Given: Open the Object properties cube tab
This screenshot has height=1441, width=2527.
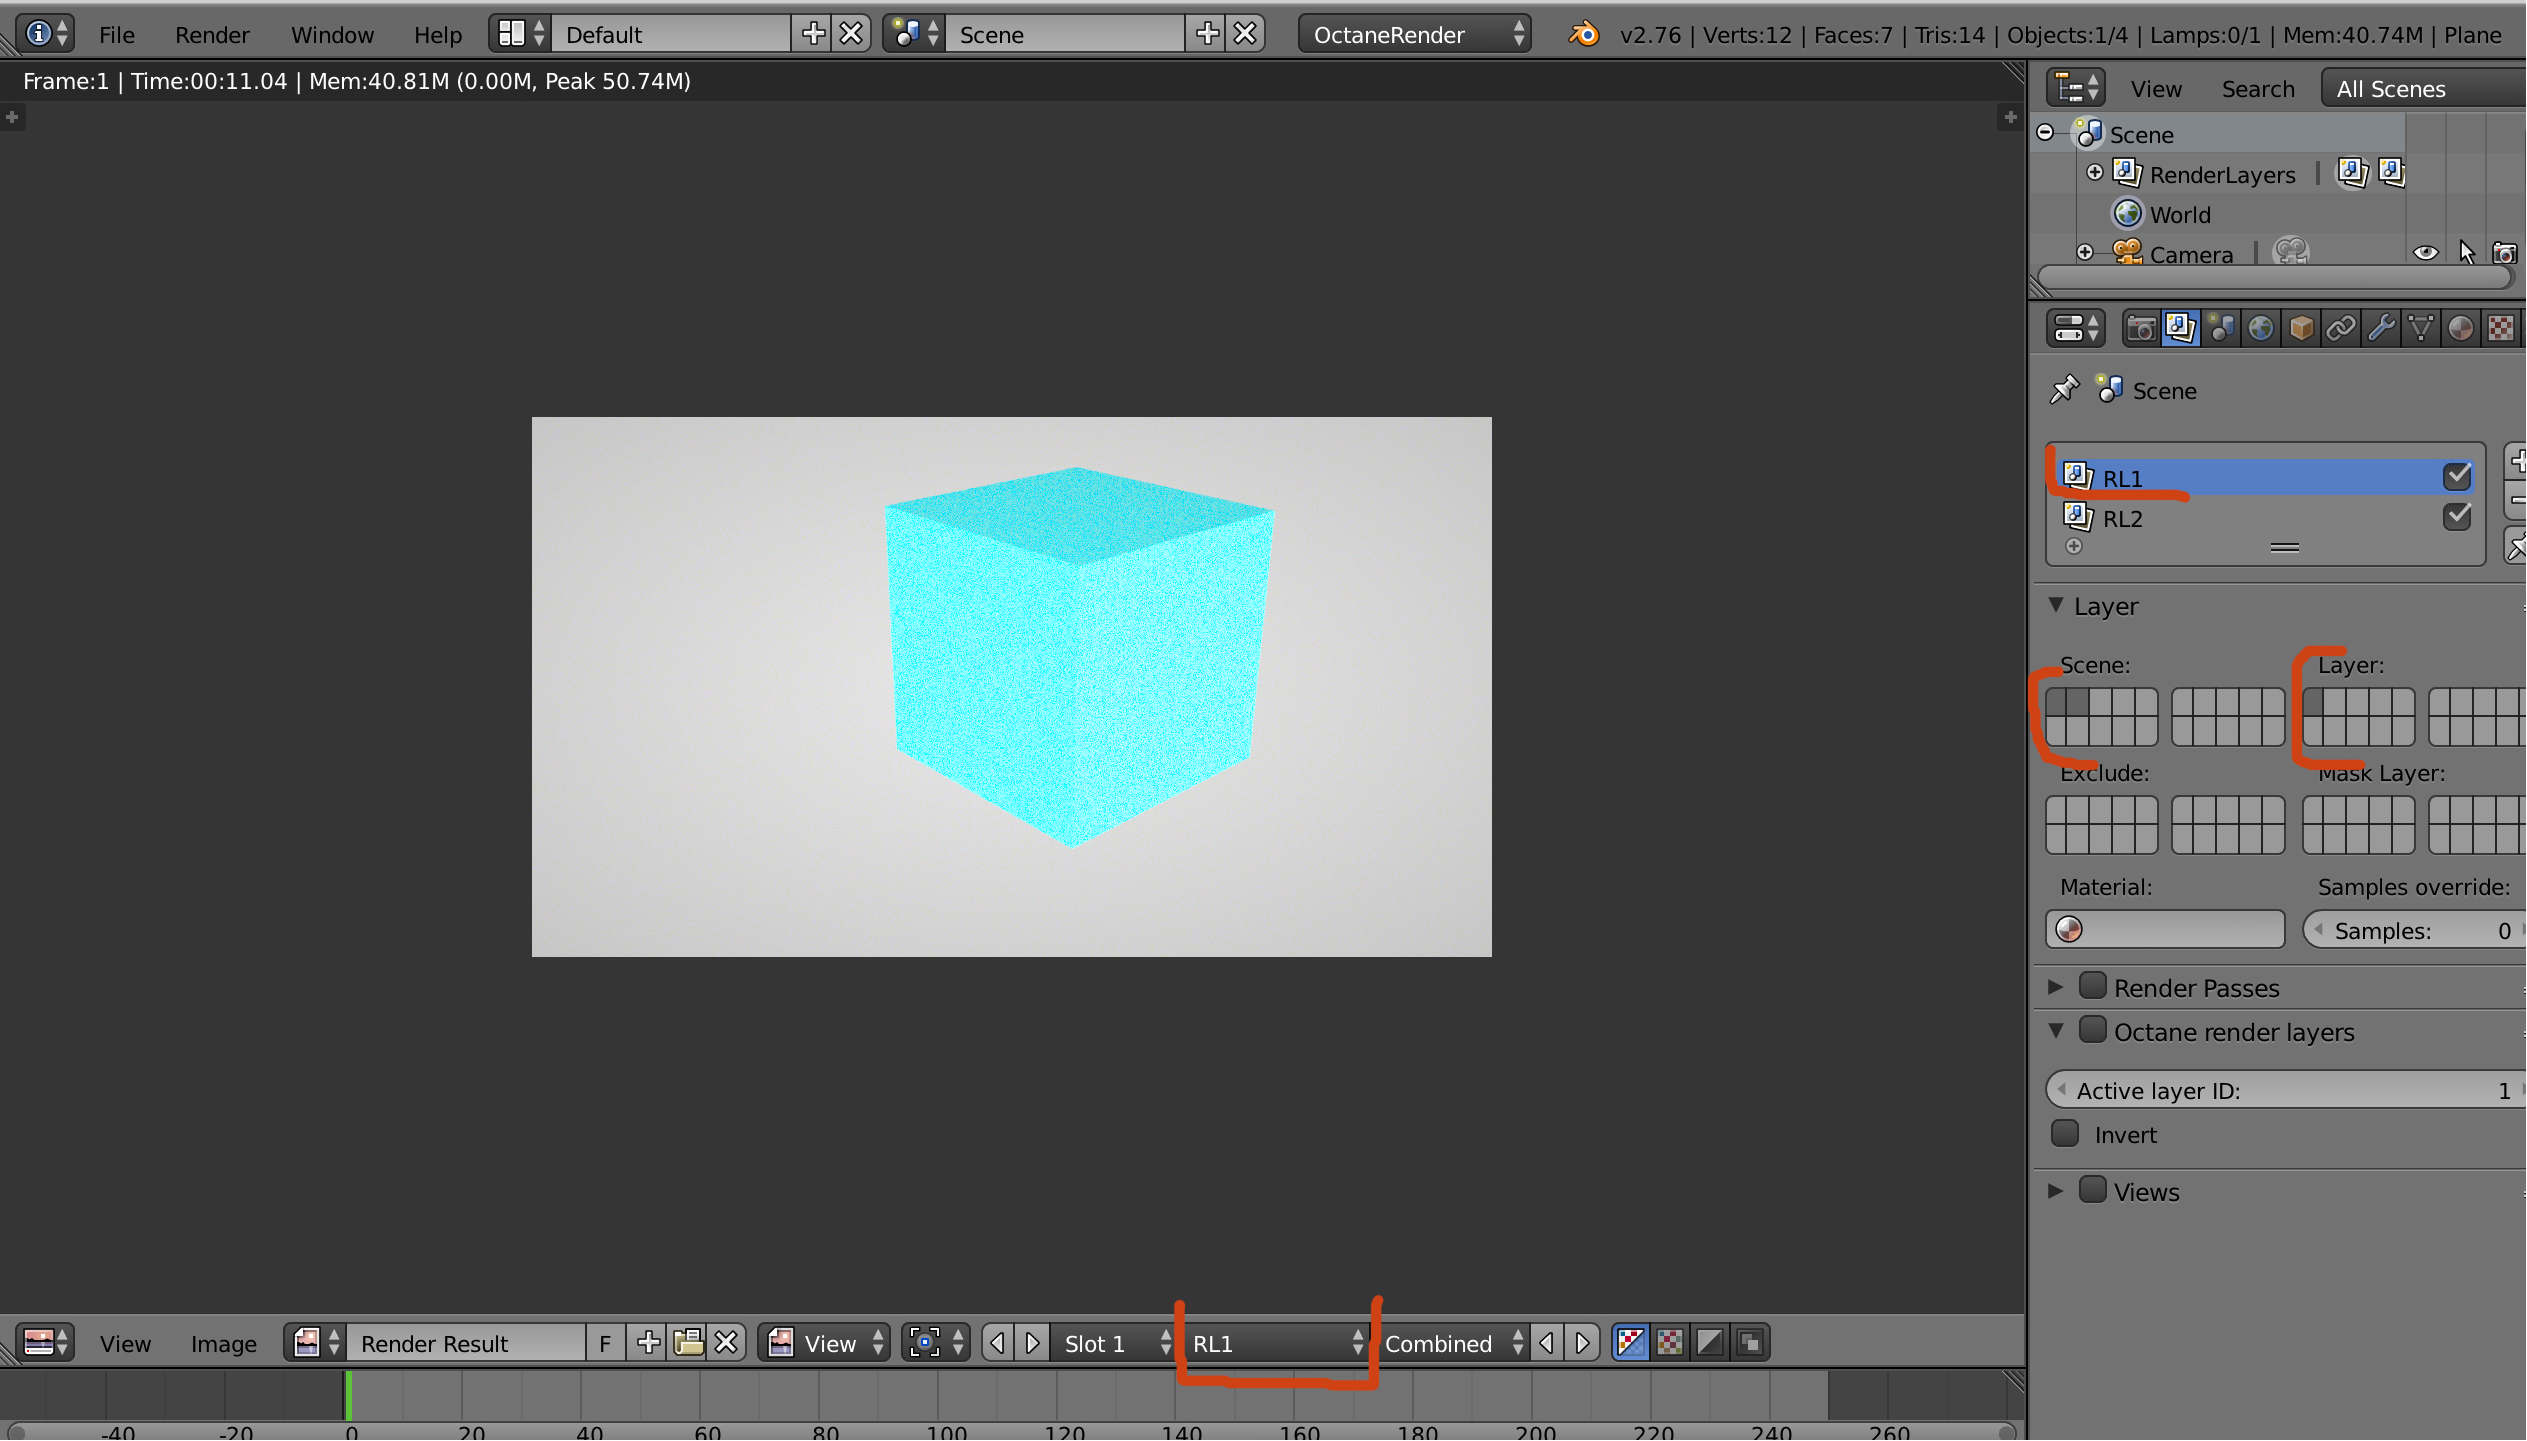Looking at the screenshot, I should coord(2301,329).
